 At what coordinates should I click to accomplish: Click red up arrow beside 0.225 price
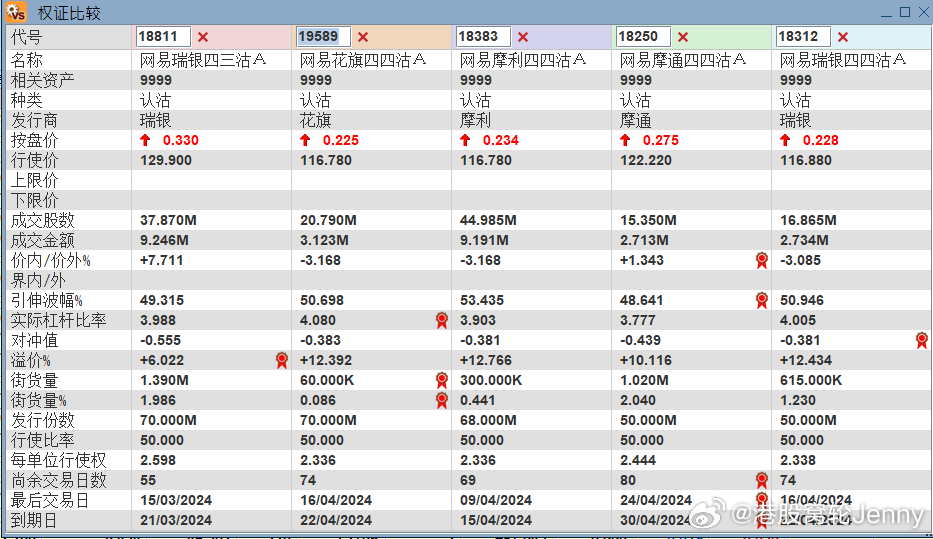coord(305,140)
